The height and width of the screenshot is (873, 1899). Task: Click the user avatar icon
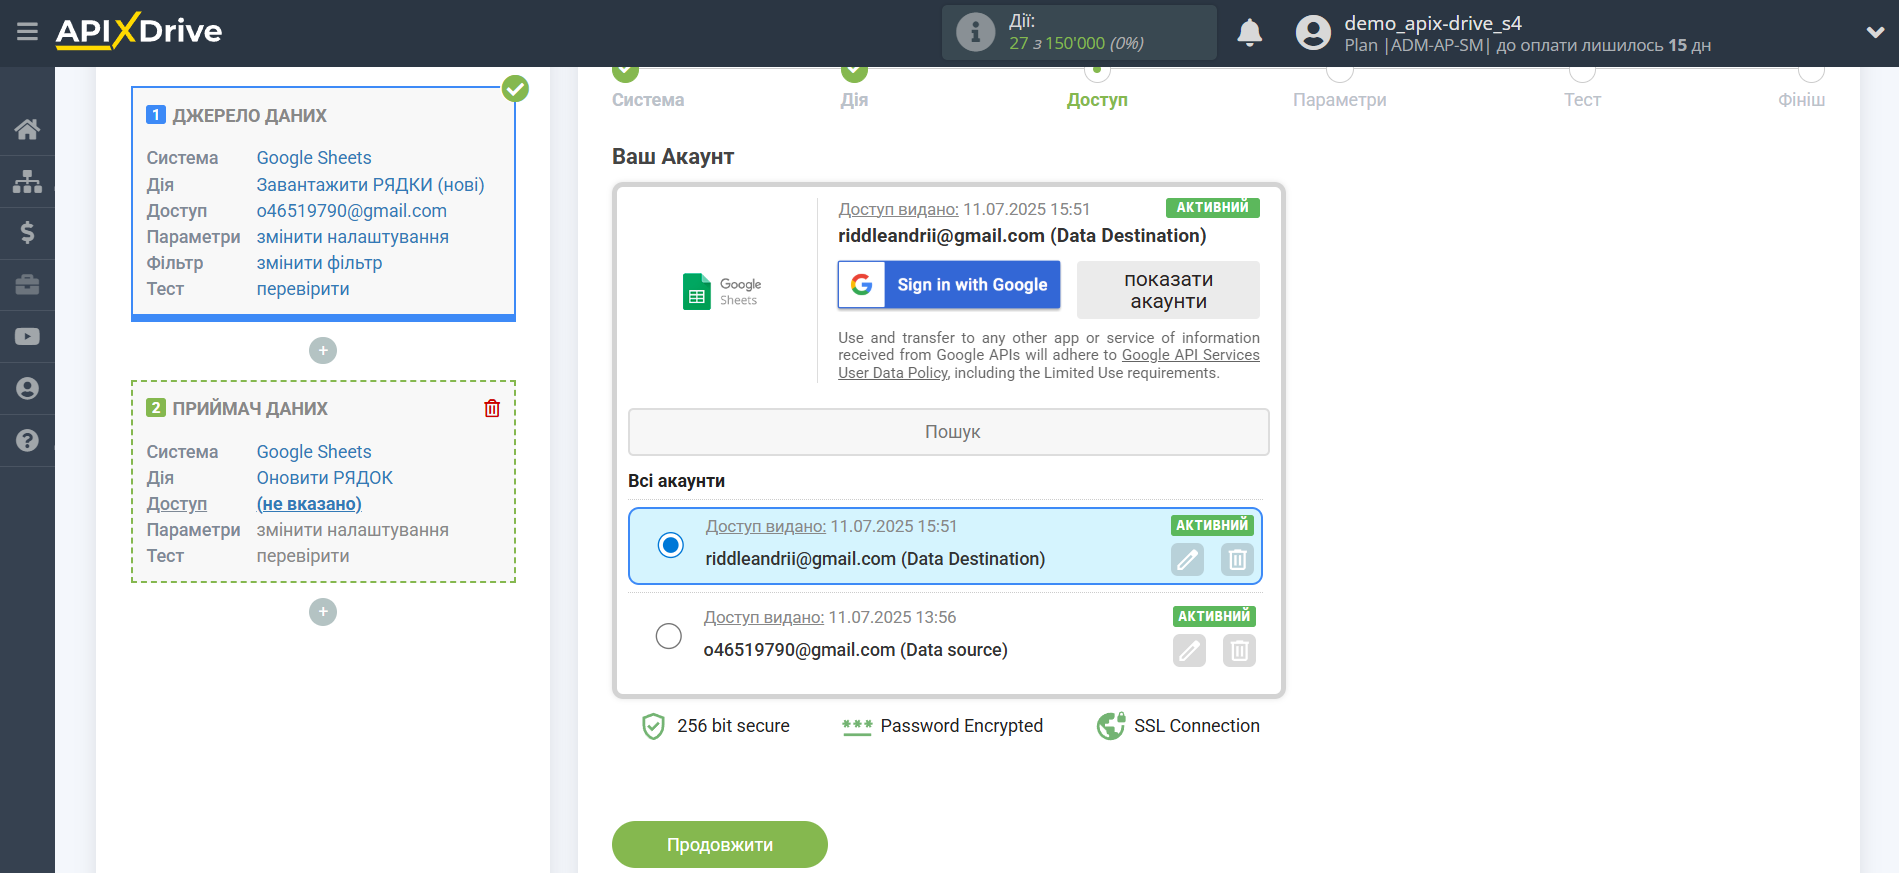point(1313,32)
